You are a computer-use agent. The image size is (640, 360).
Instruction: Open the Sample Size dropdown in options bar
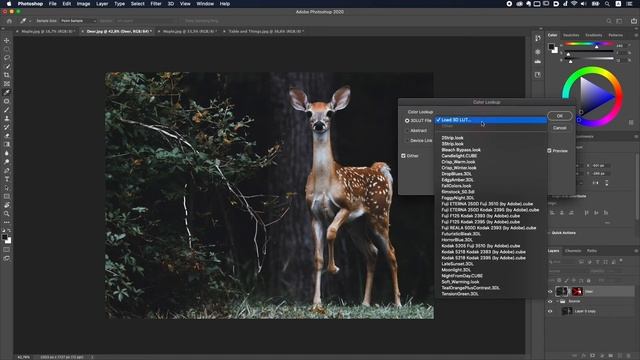78,21
